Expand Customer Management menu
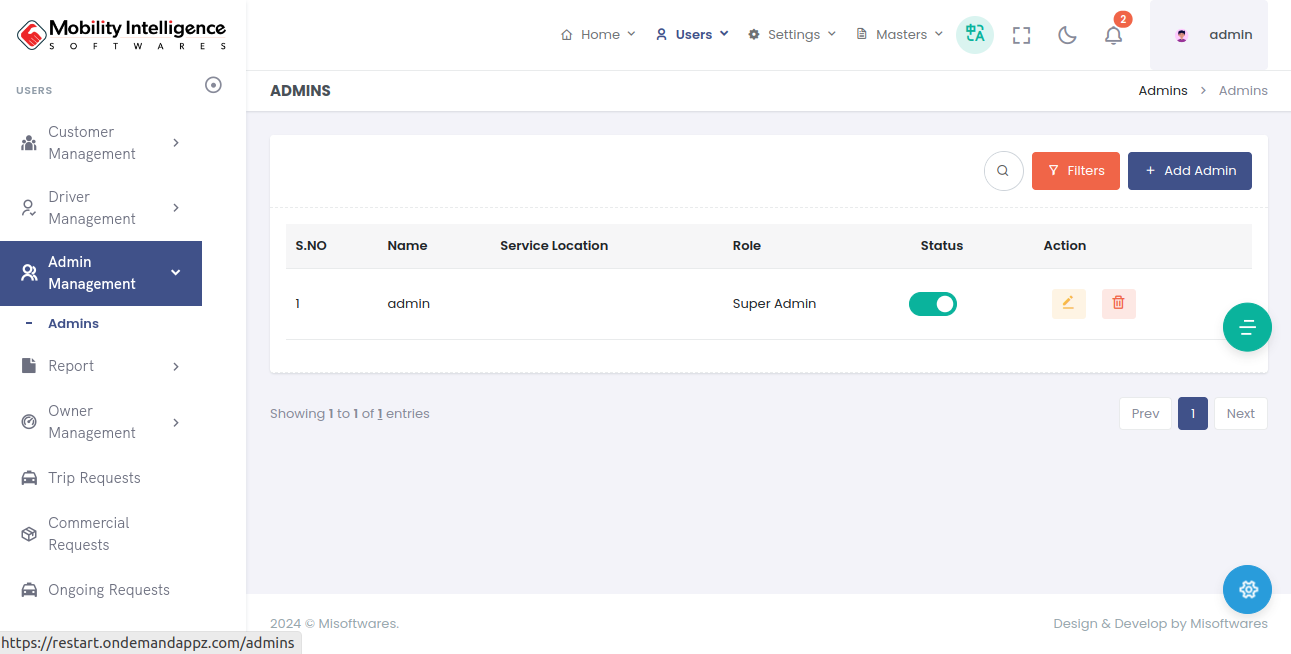The image size is (1291, 654). [x=100, y=143]
